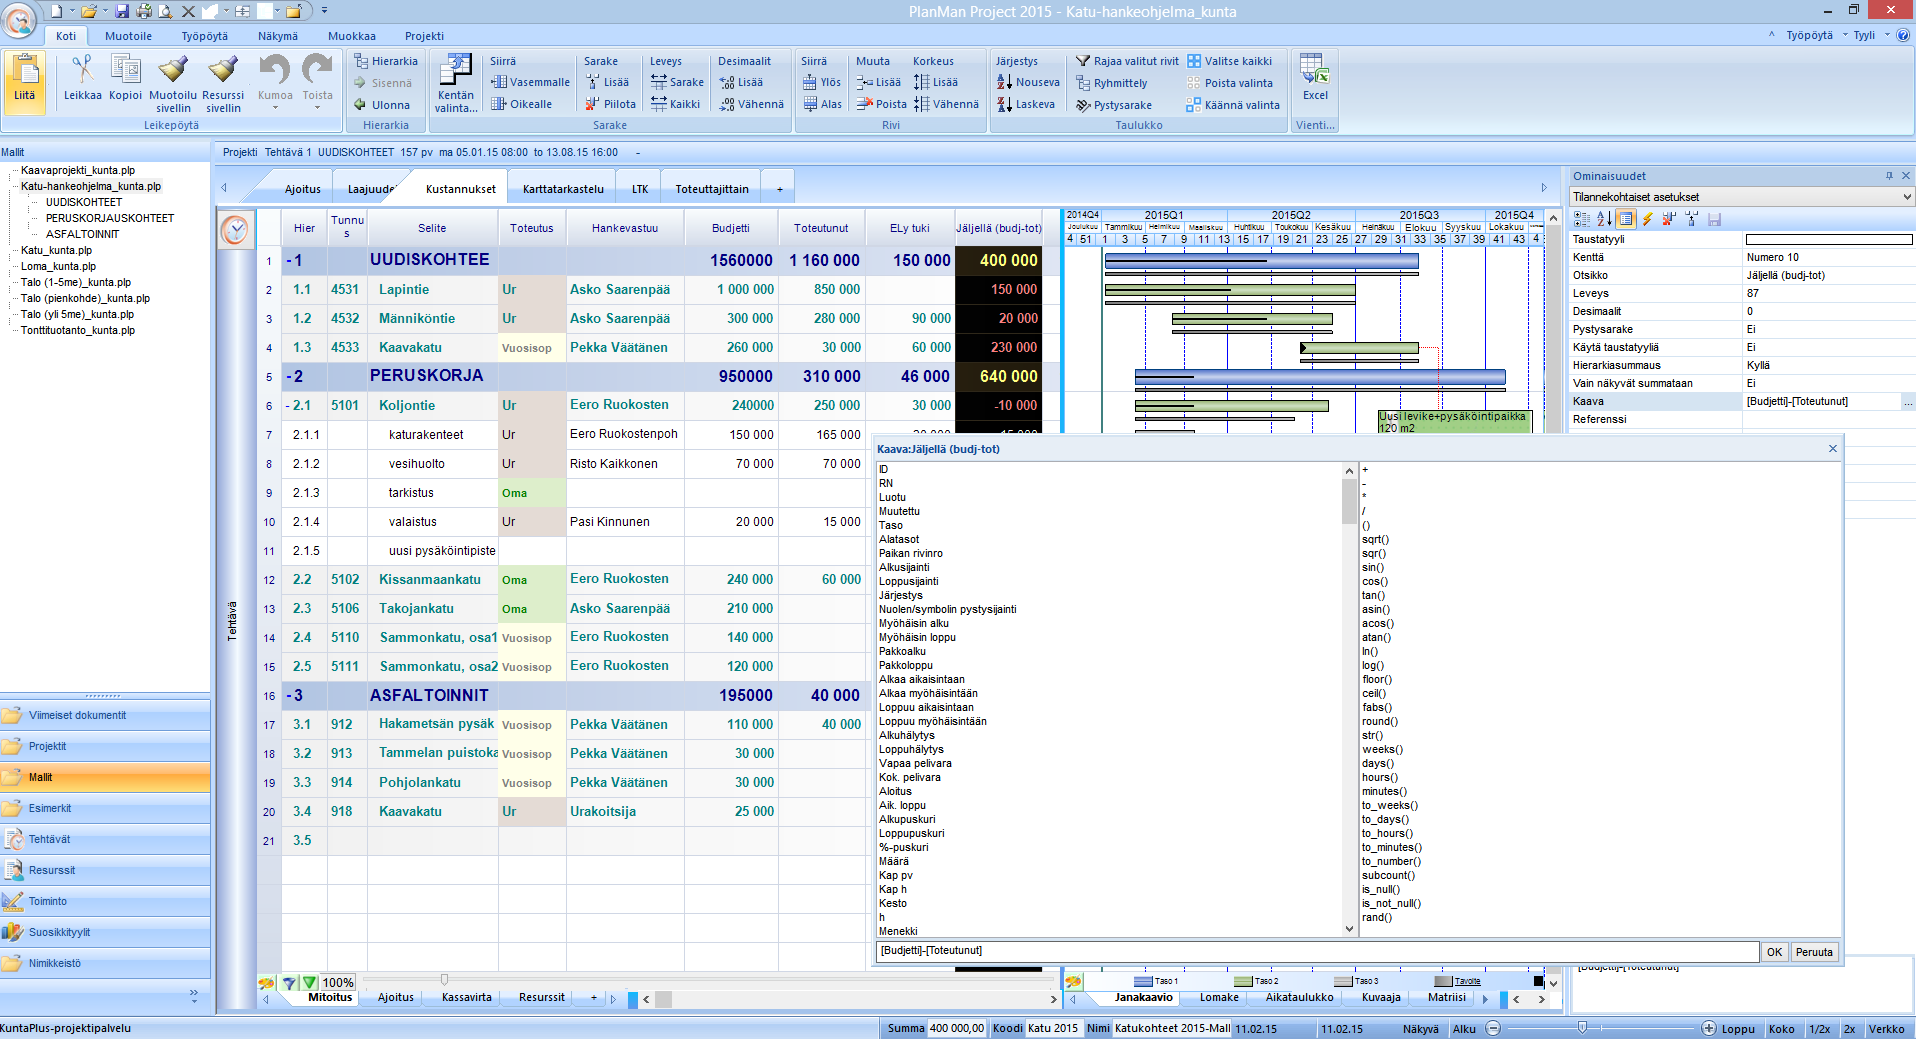Click the Hierarkia ribbon command

pyautogui.click(x=386, y=61)
